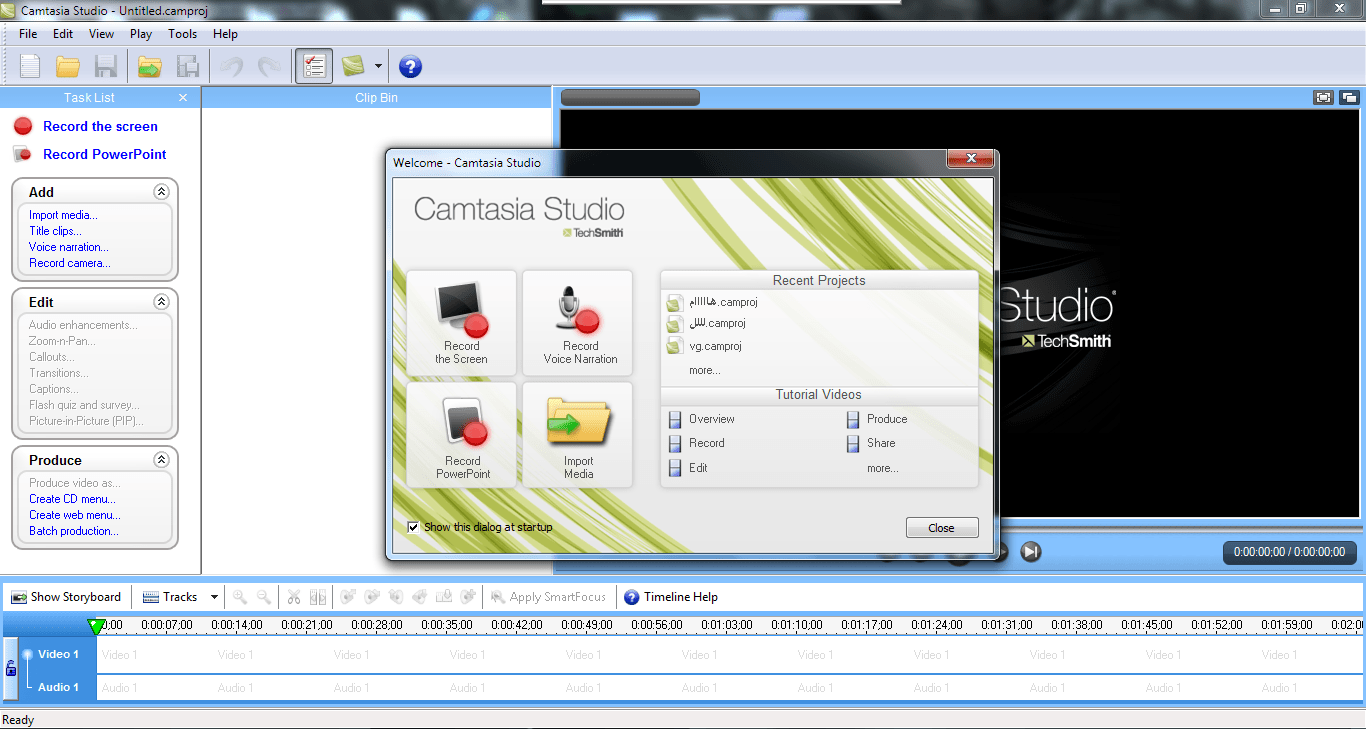Open the Tracks dropdown arrow
The width and height of the screenshot is (1366, 729).
click(x=214, y=597)
